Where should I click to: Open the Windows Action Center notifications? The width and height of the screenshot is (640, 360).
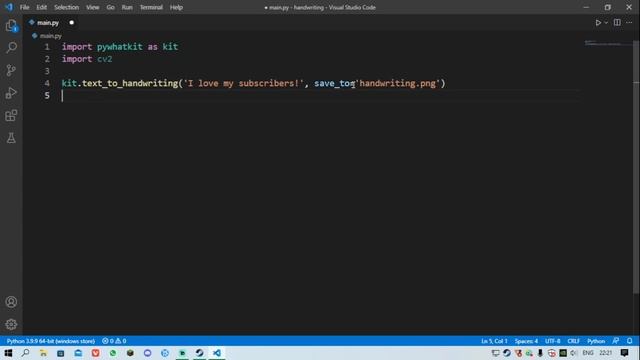(624, 353)
